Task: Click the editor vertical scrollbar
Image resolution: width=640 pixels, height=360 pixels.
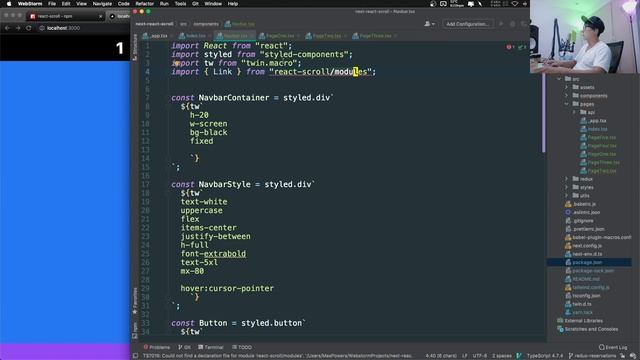Action: [544, 112]
